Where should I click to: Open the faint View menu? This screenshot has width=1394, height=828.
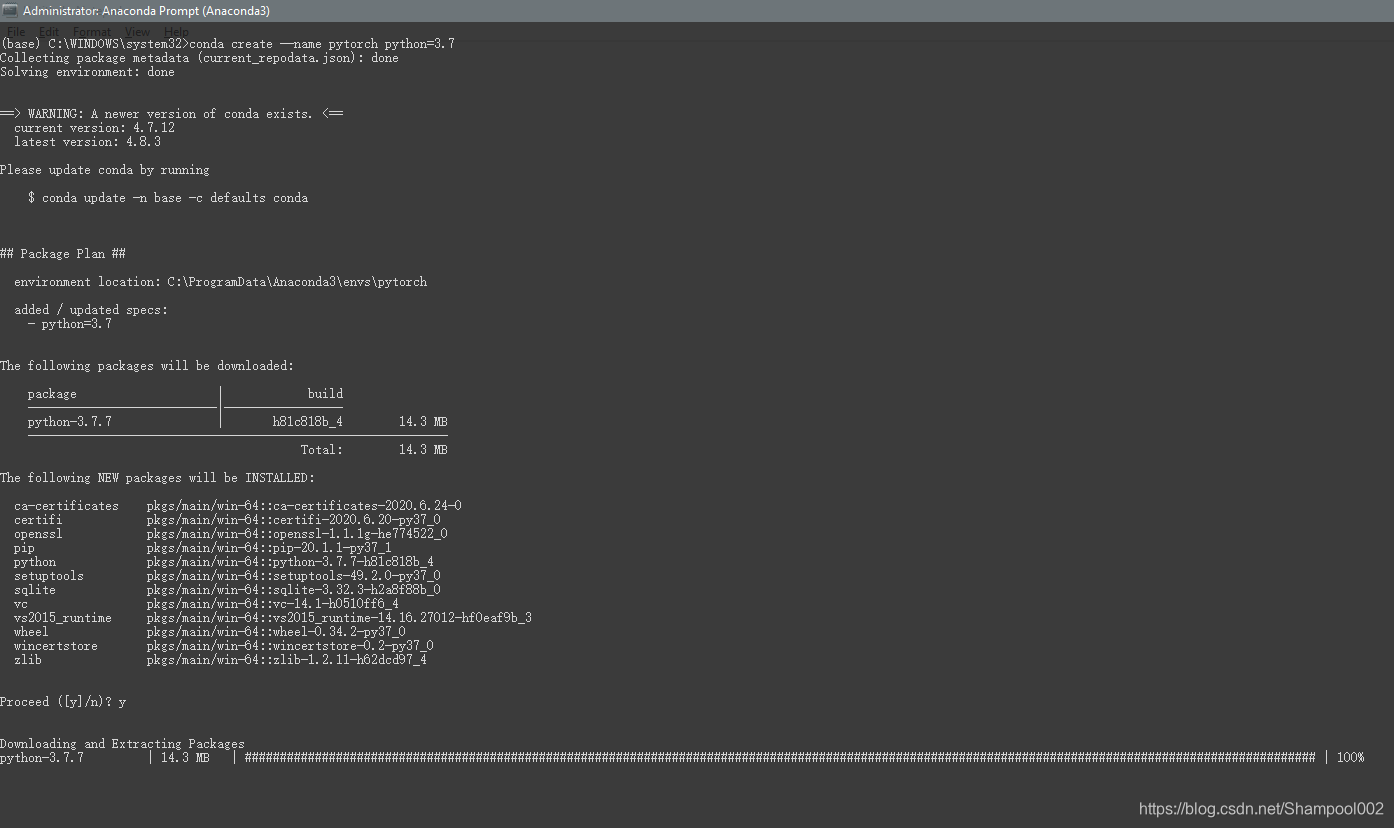tap(137, 32)
